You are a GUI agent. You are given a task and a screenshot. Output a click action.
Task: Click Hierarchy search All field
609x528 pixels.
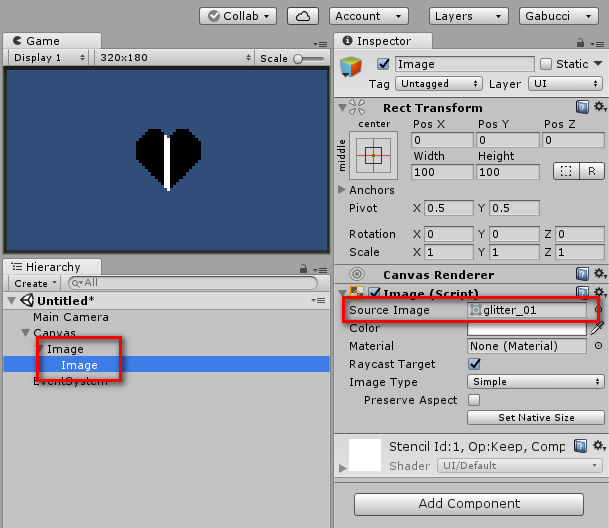point(193,283)
